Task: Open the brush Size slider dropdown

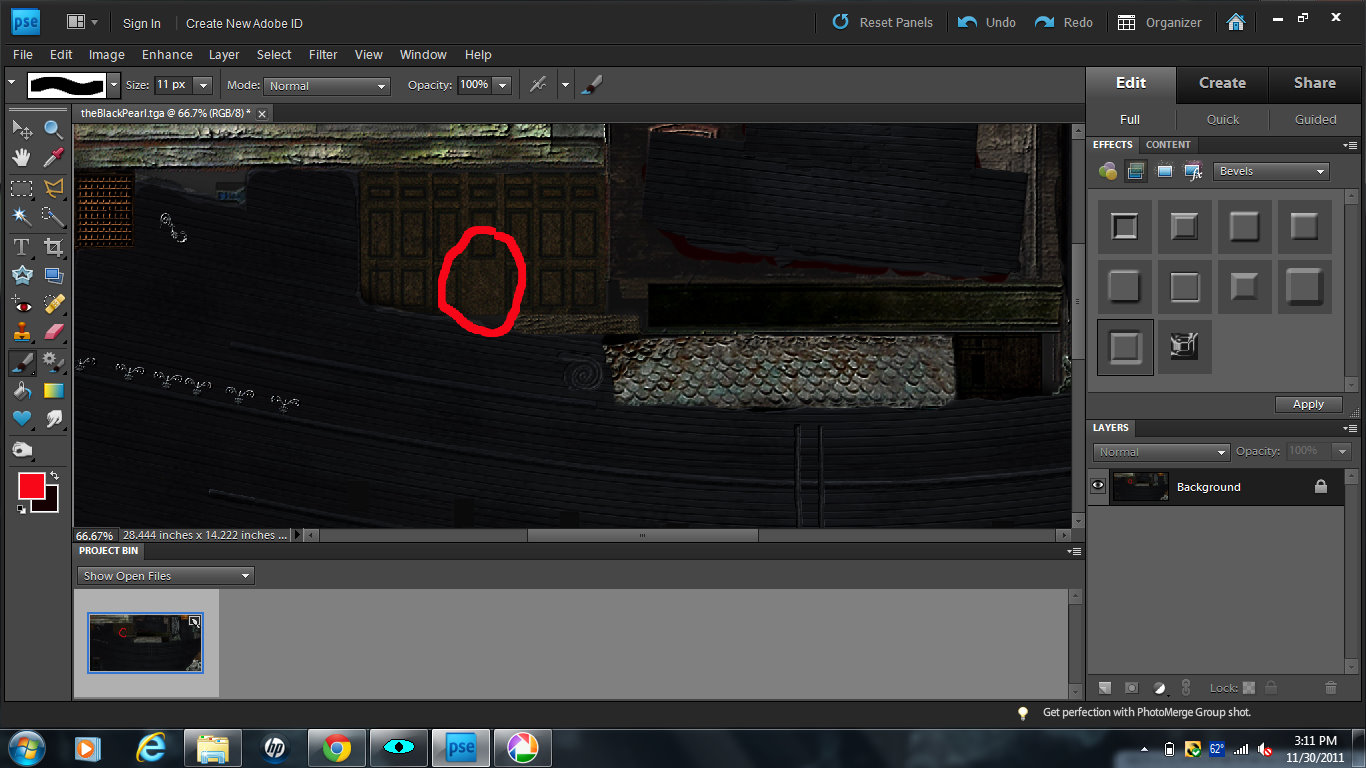Action: pos(202,85)
